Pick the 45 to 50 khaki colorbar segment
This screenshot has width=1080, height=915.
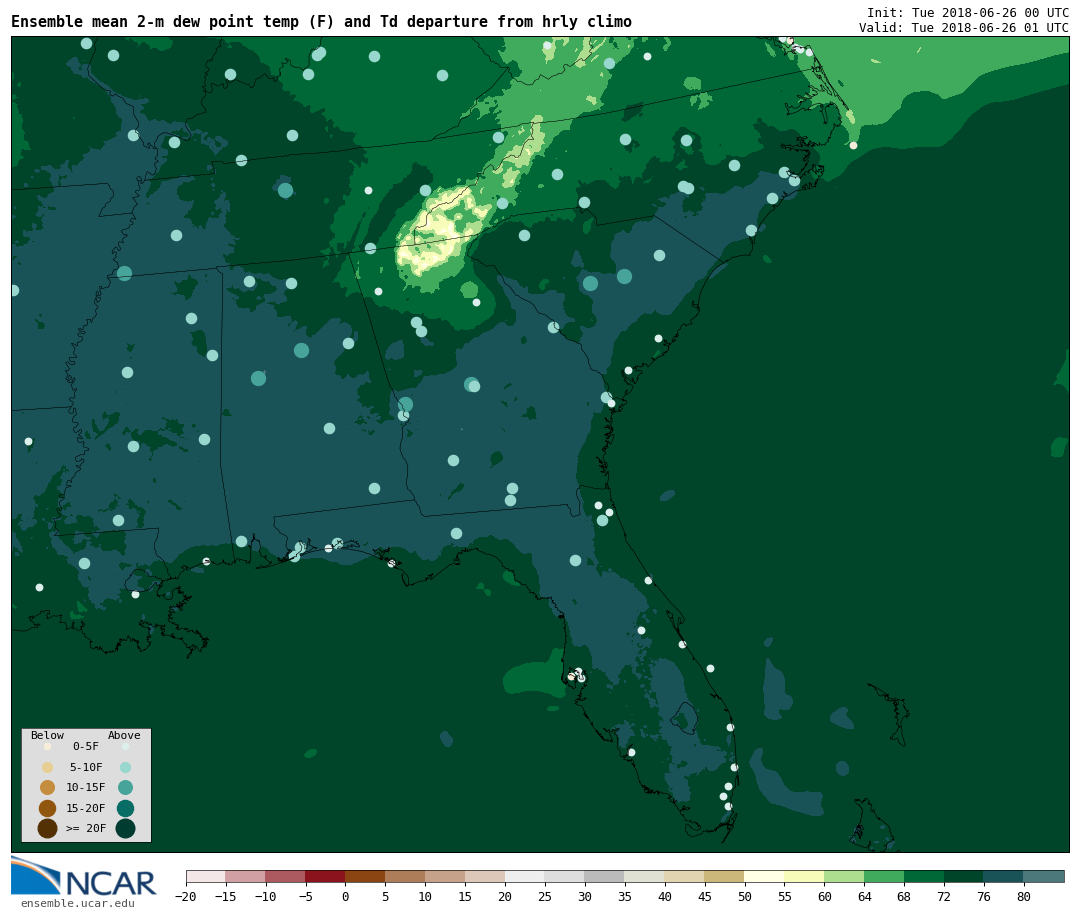pyautogui.click(x=725, y=877)
